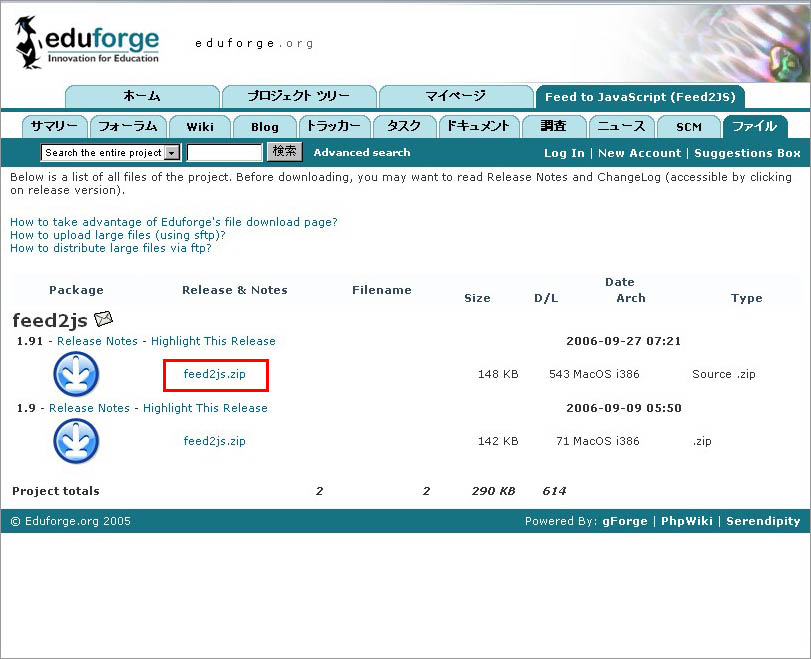Open 'How to upload large files (using sftp)?' link
Image resolution: width=811 pixels, height=659 pixels.
tap(118, 235)
